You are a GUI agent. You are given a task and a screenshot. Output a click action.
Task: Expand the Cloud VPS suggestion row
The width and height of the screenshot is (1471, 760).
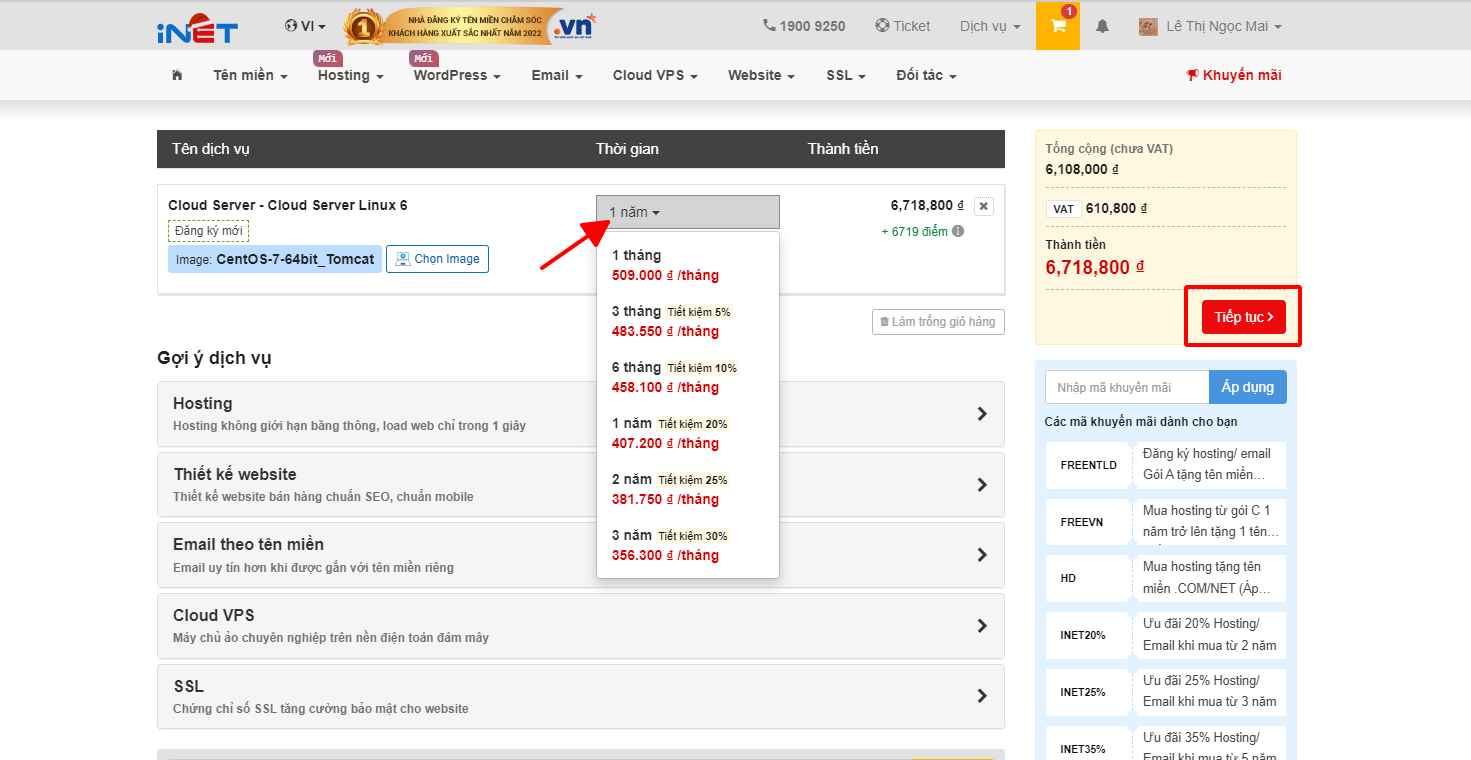tap(581, 626)
